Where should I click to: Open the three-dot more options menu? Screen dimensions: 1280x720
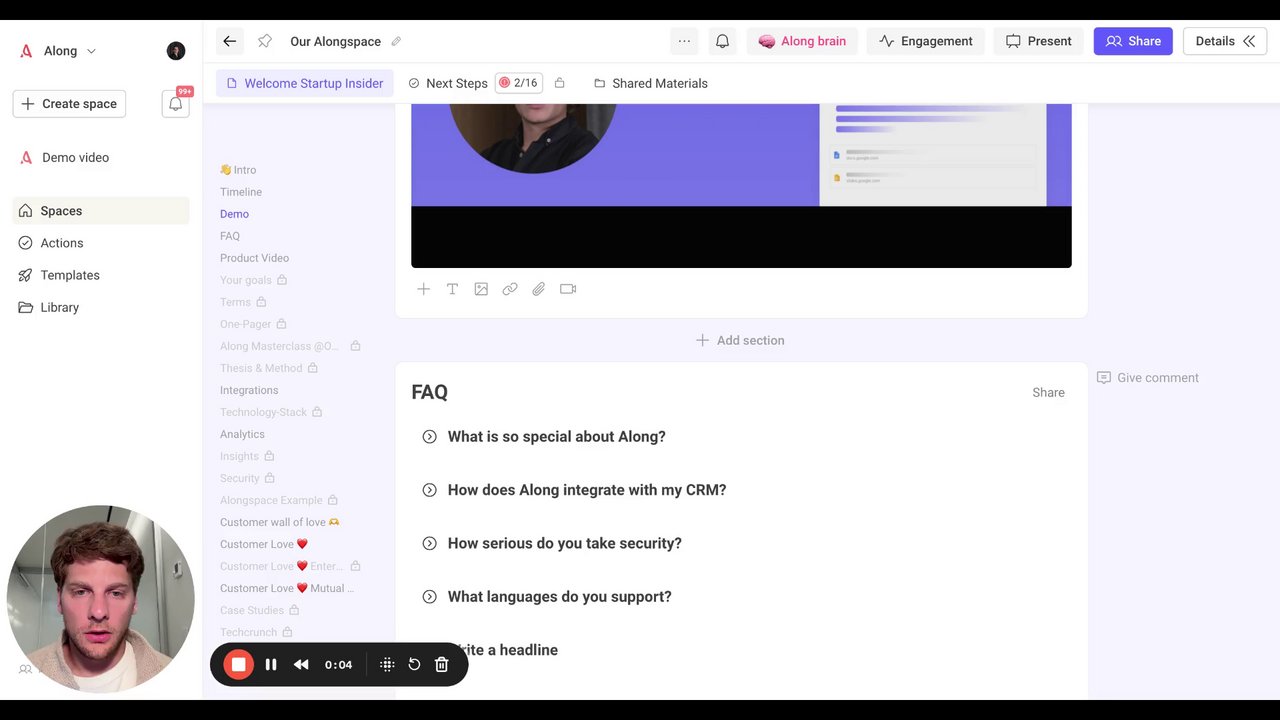[684, 41]
